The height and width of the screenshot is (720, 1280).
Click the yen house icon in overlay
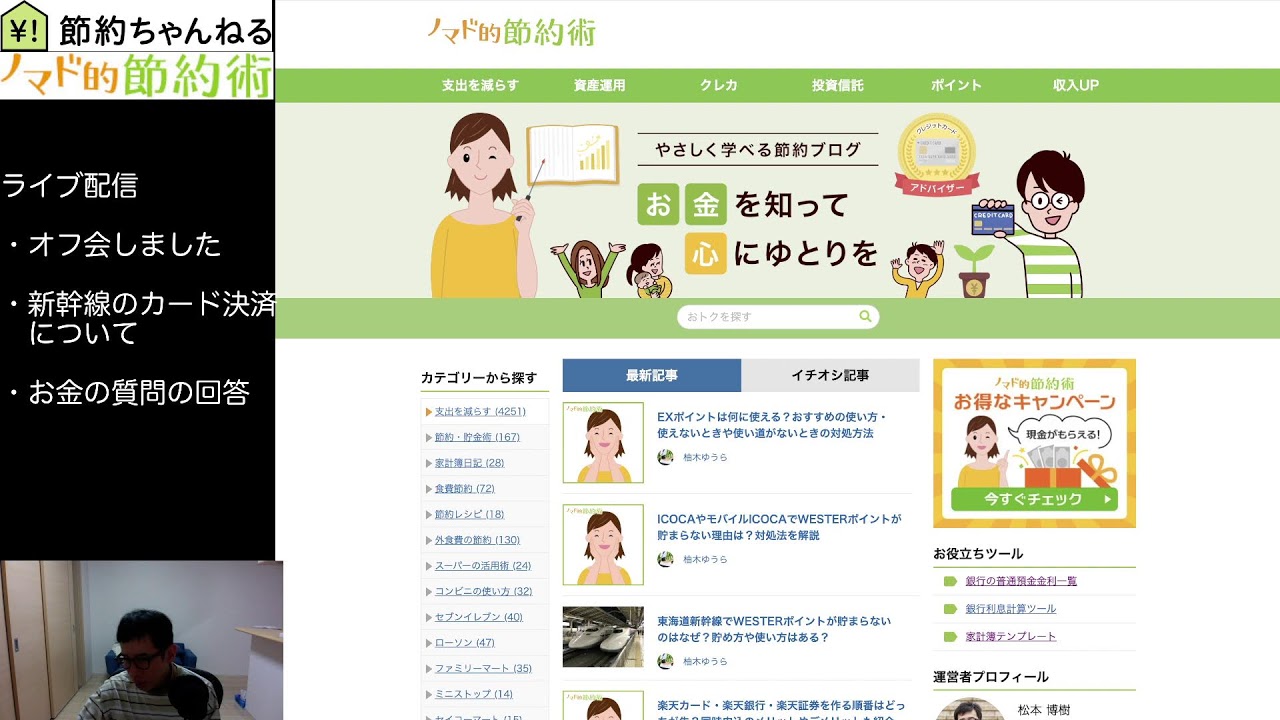(x=25, y=28)
